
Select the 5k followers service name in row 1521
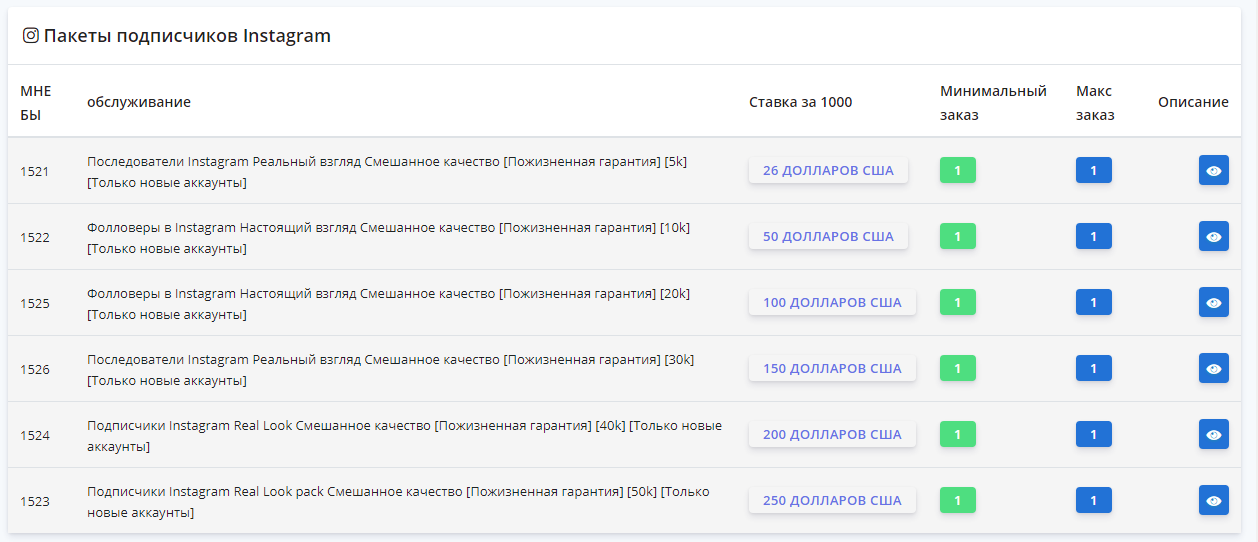point(387,171)
